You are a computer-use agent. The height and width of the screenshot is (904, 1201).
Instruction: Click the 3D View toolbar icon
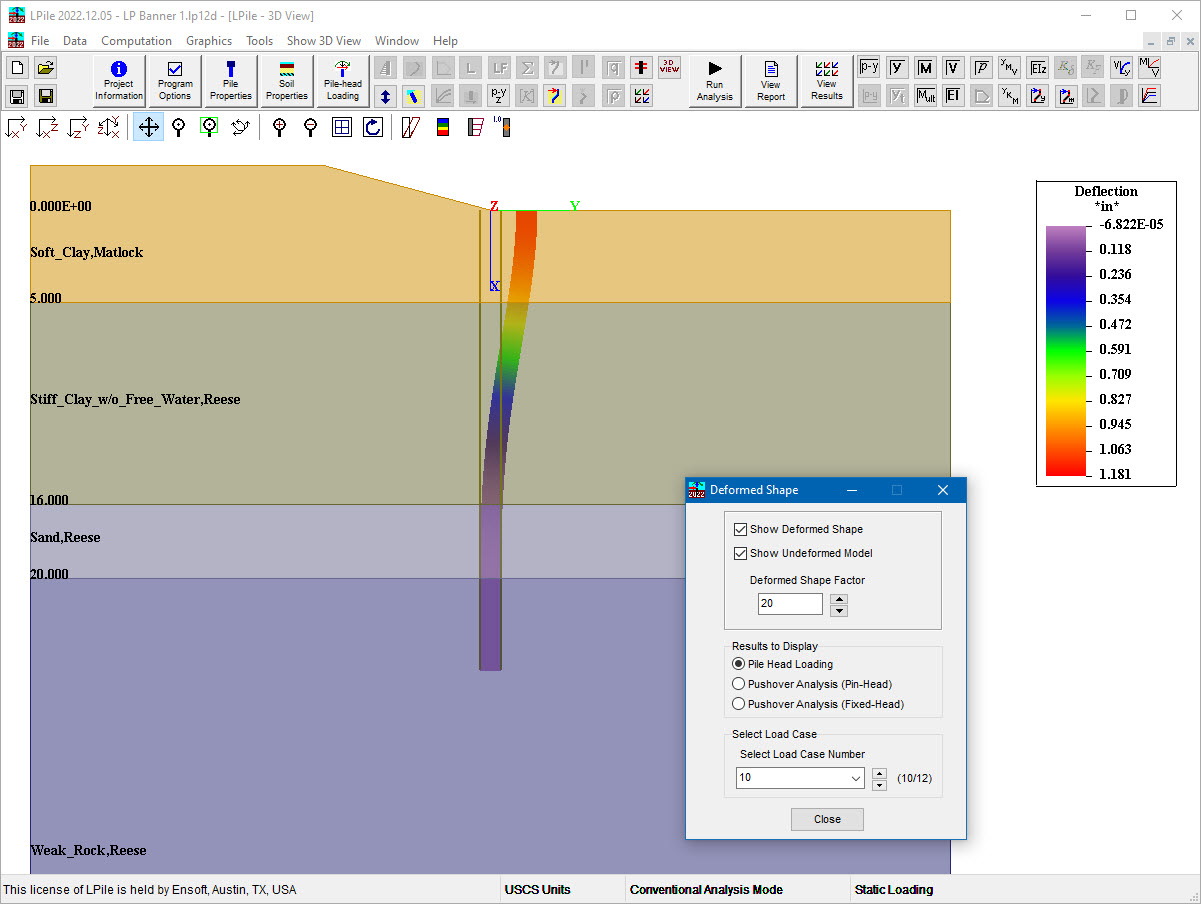(669, 68)
